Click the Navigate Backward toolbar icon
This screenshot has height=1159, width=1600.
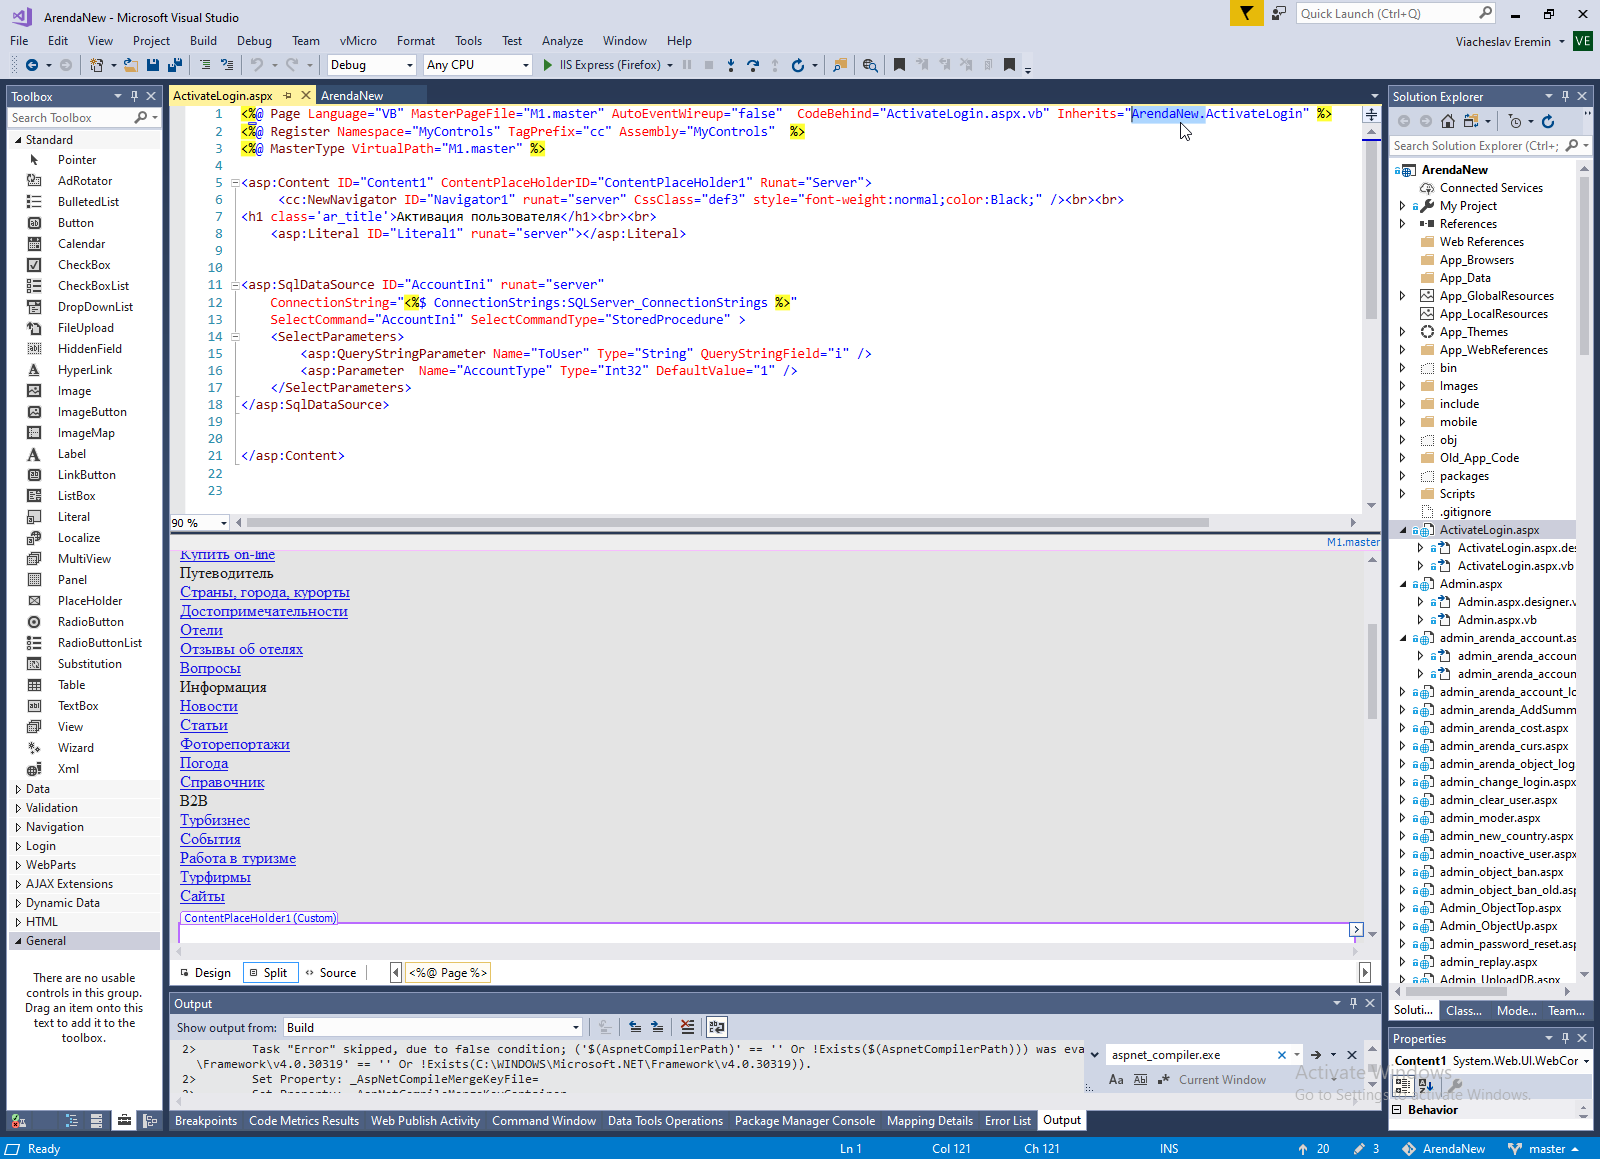[x=32, y=65]
